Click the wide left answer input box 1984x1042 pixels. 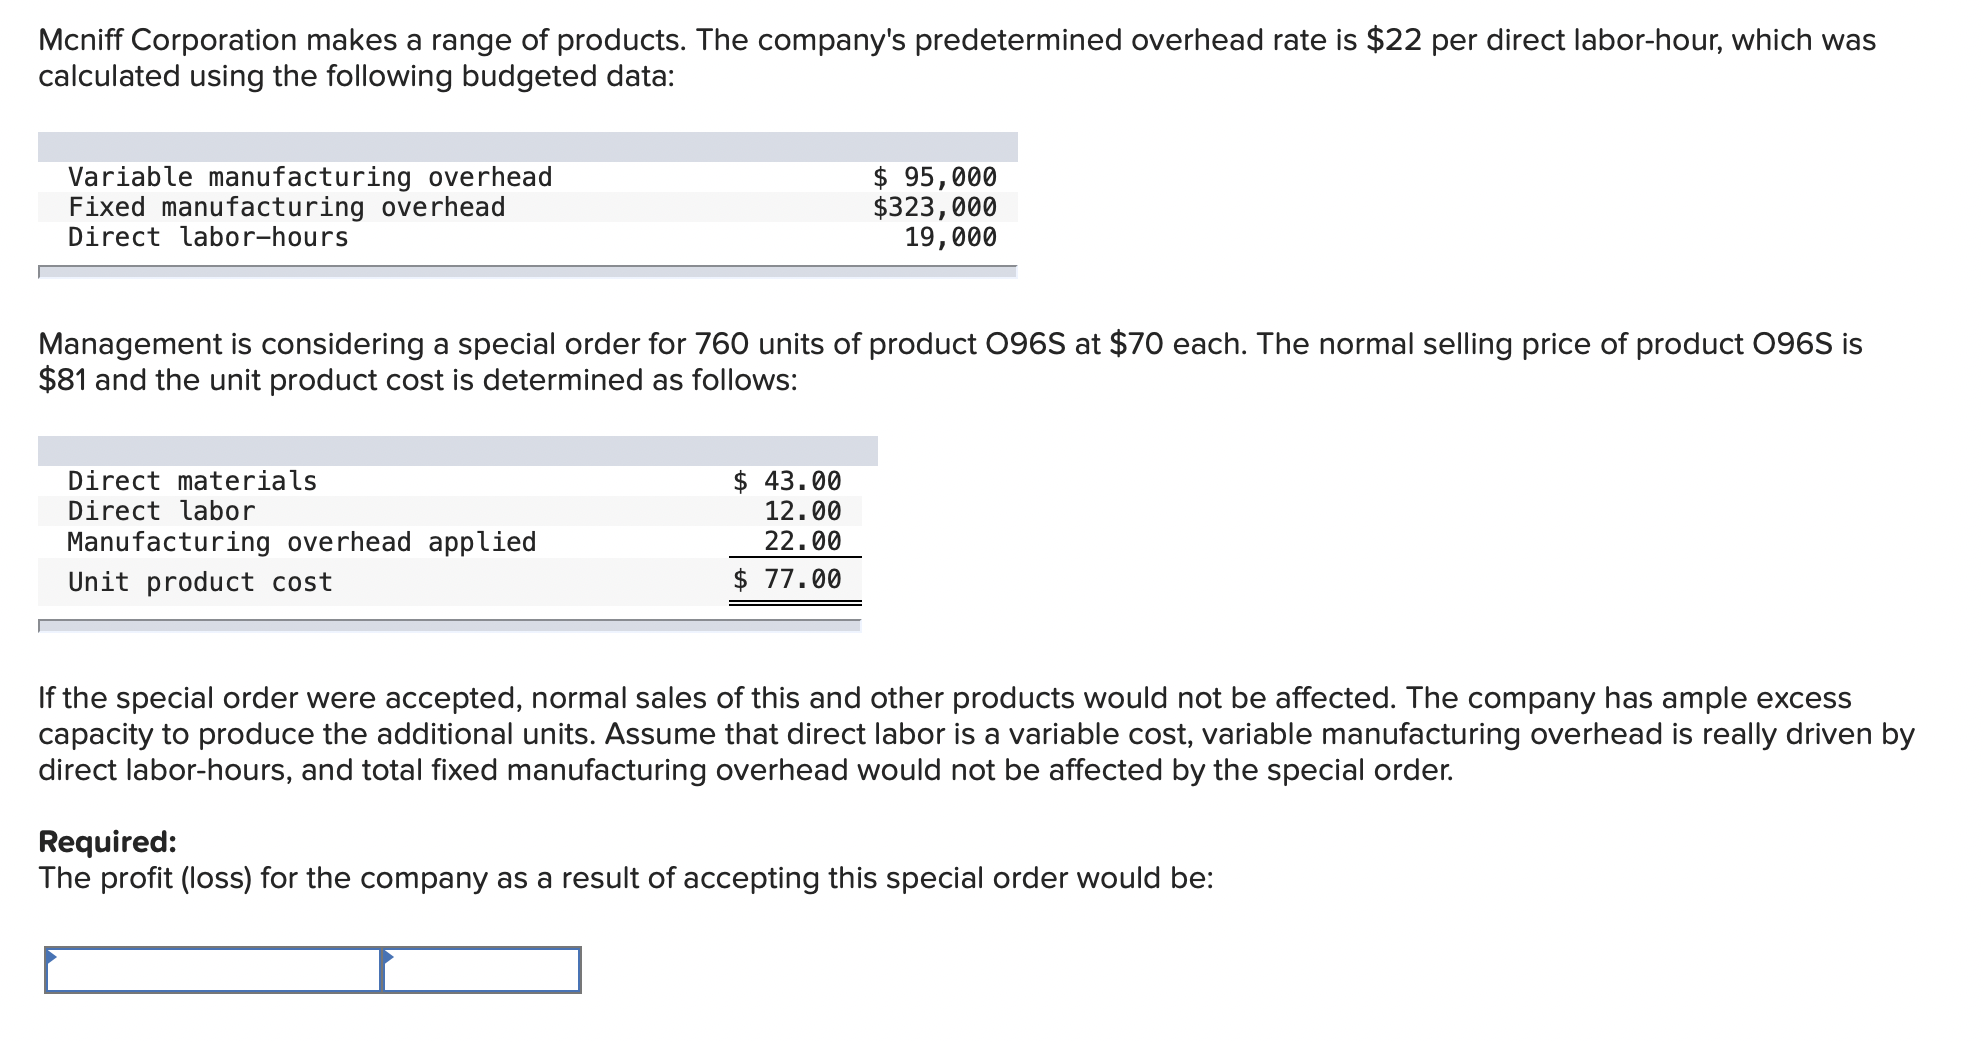click(212, 971)
